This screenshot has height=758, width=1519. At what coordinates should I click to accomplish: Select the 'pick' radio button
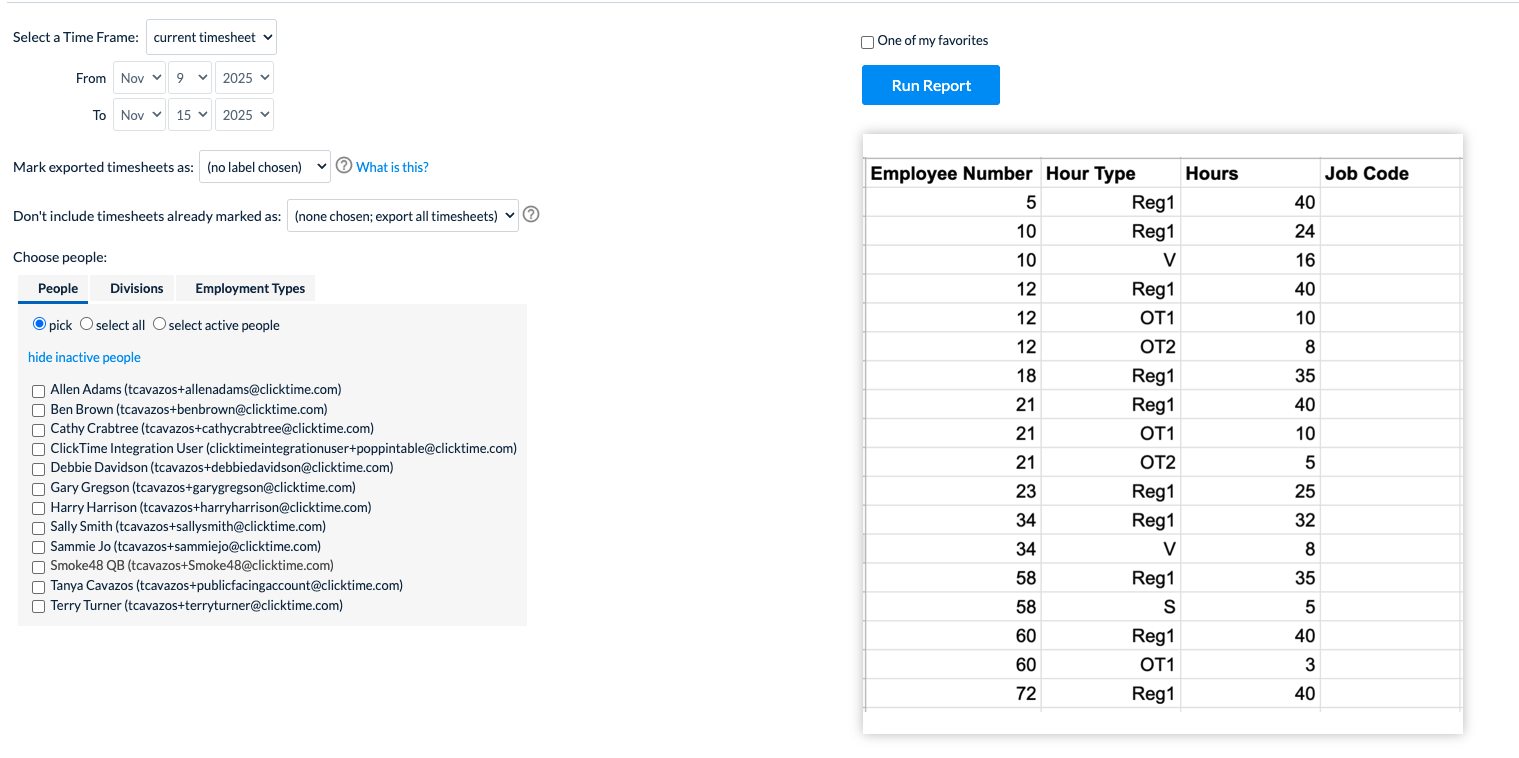(39, 324)
